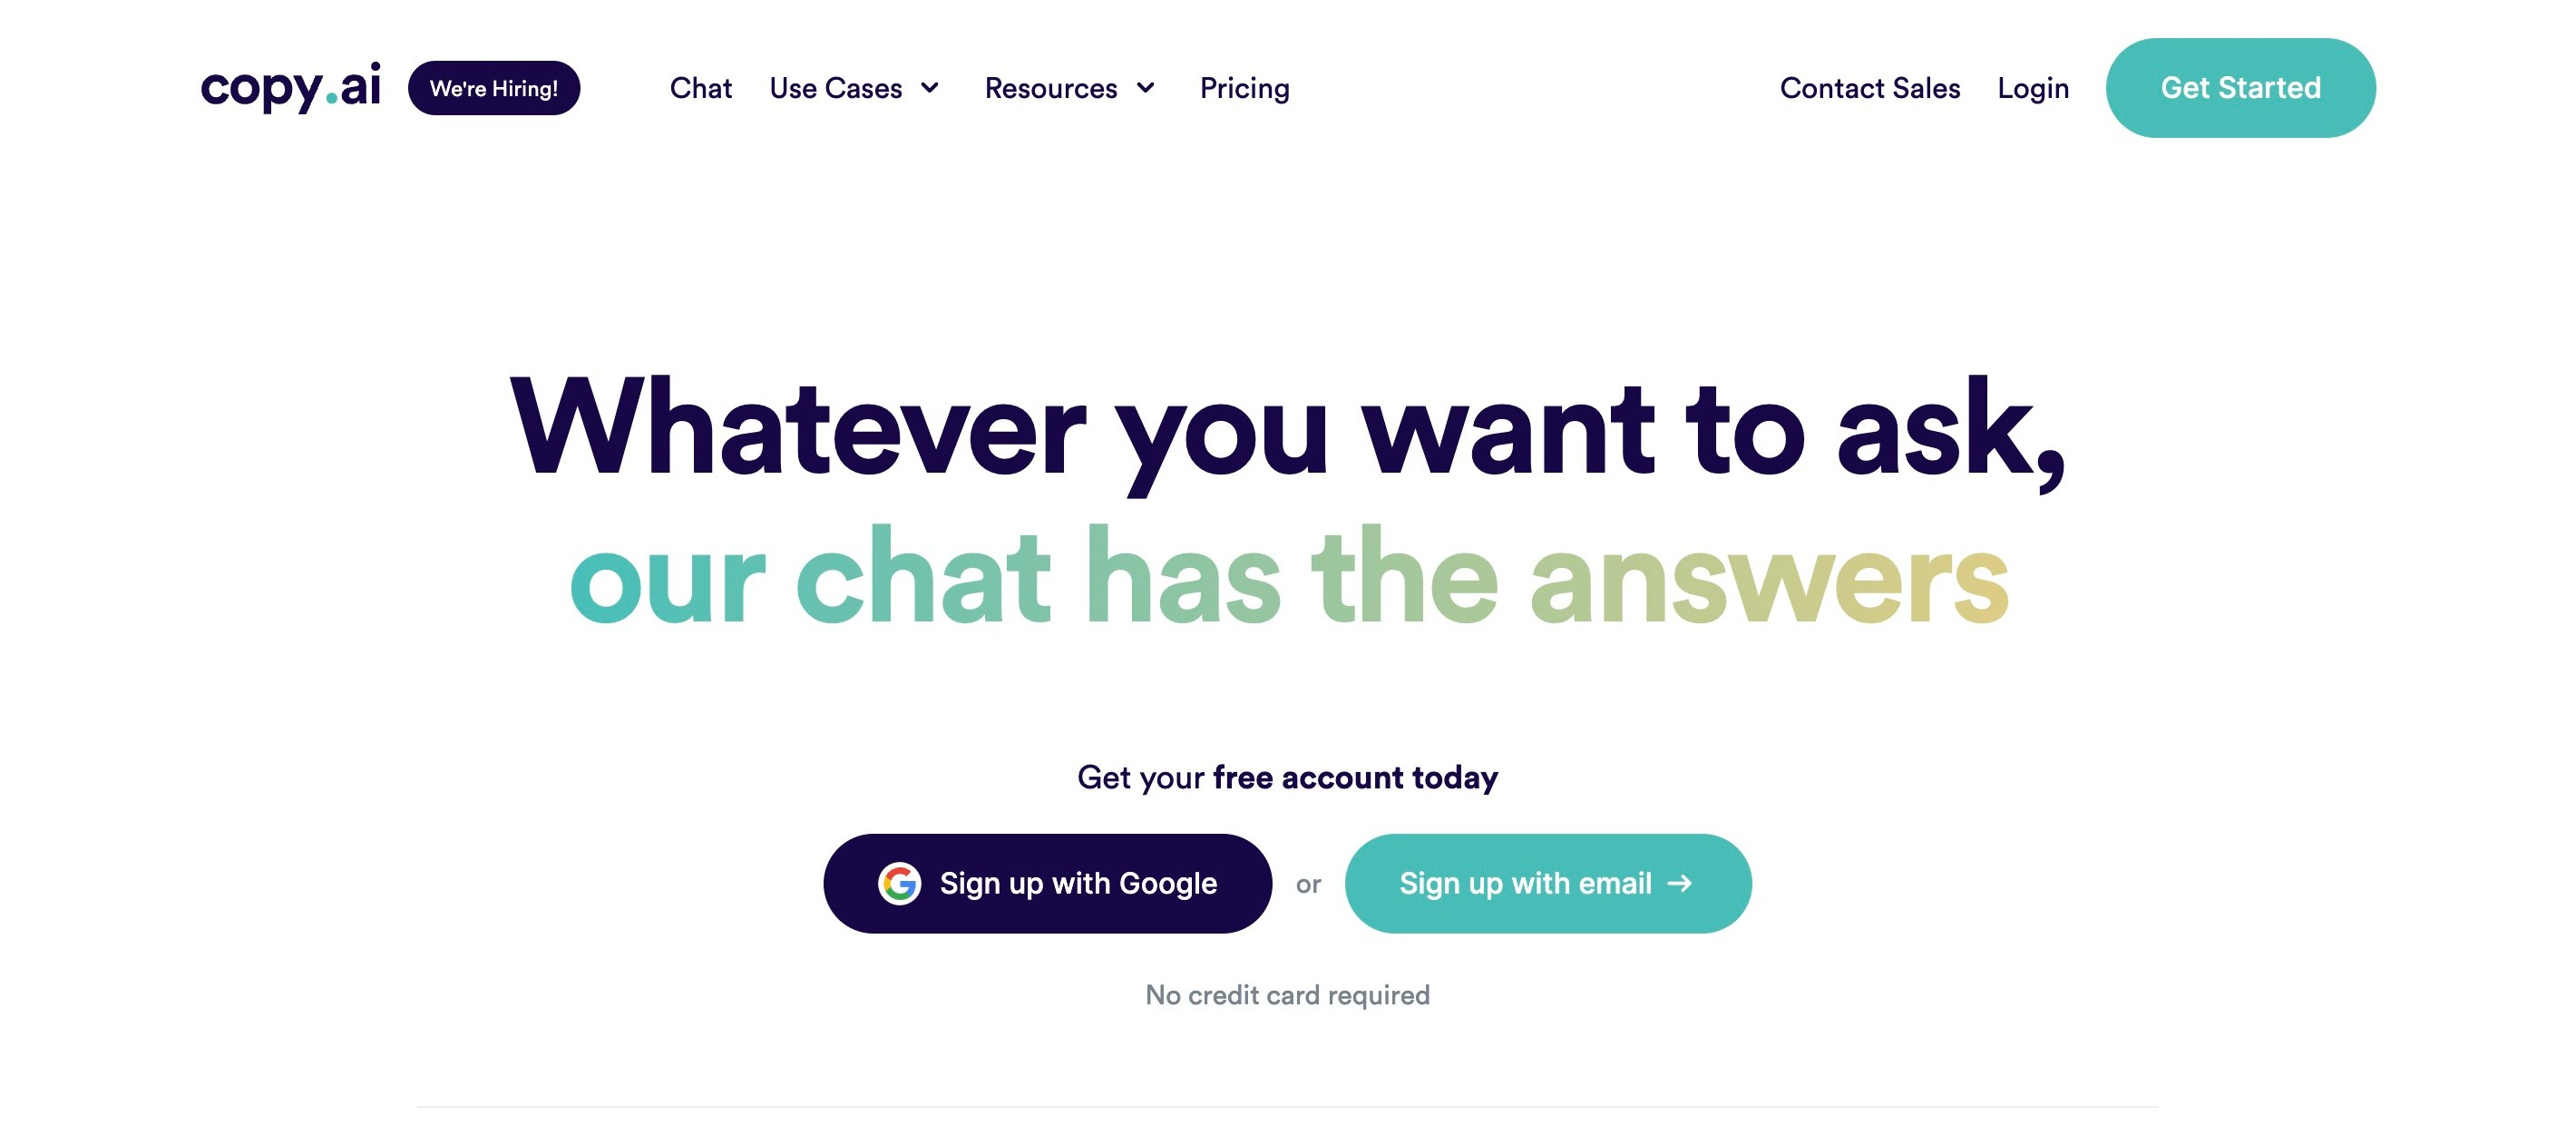Select the 'Pricing' menu item
The image size is (2576, 1125).
pyautogui.click(x=1244, y=87)
